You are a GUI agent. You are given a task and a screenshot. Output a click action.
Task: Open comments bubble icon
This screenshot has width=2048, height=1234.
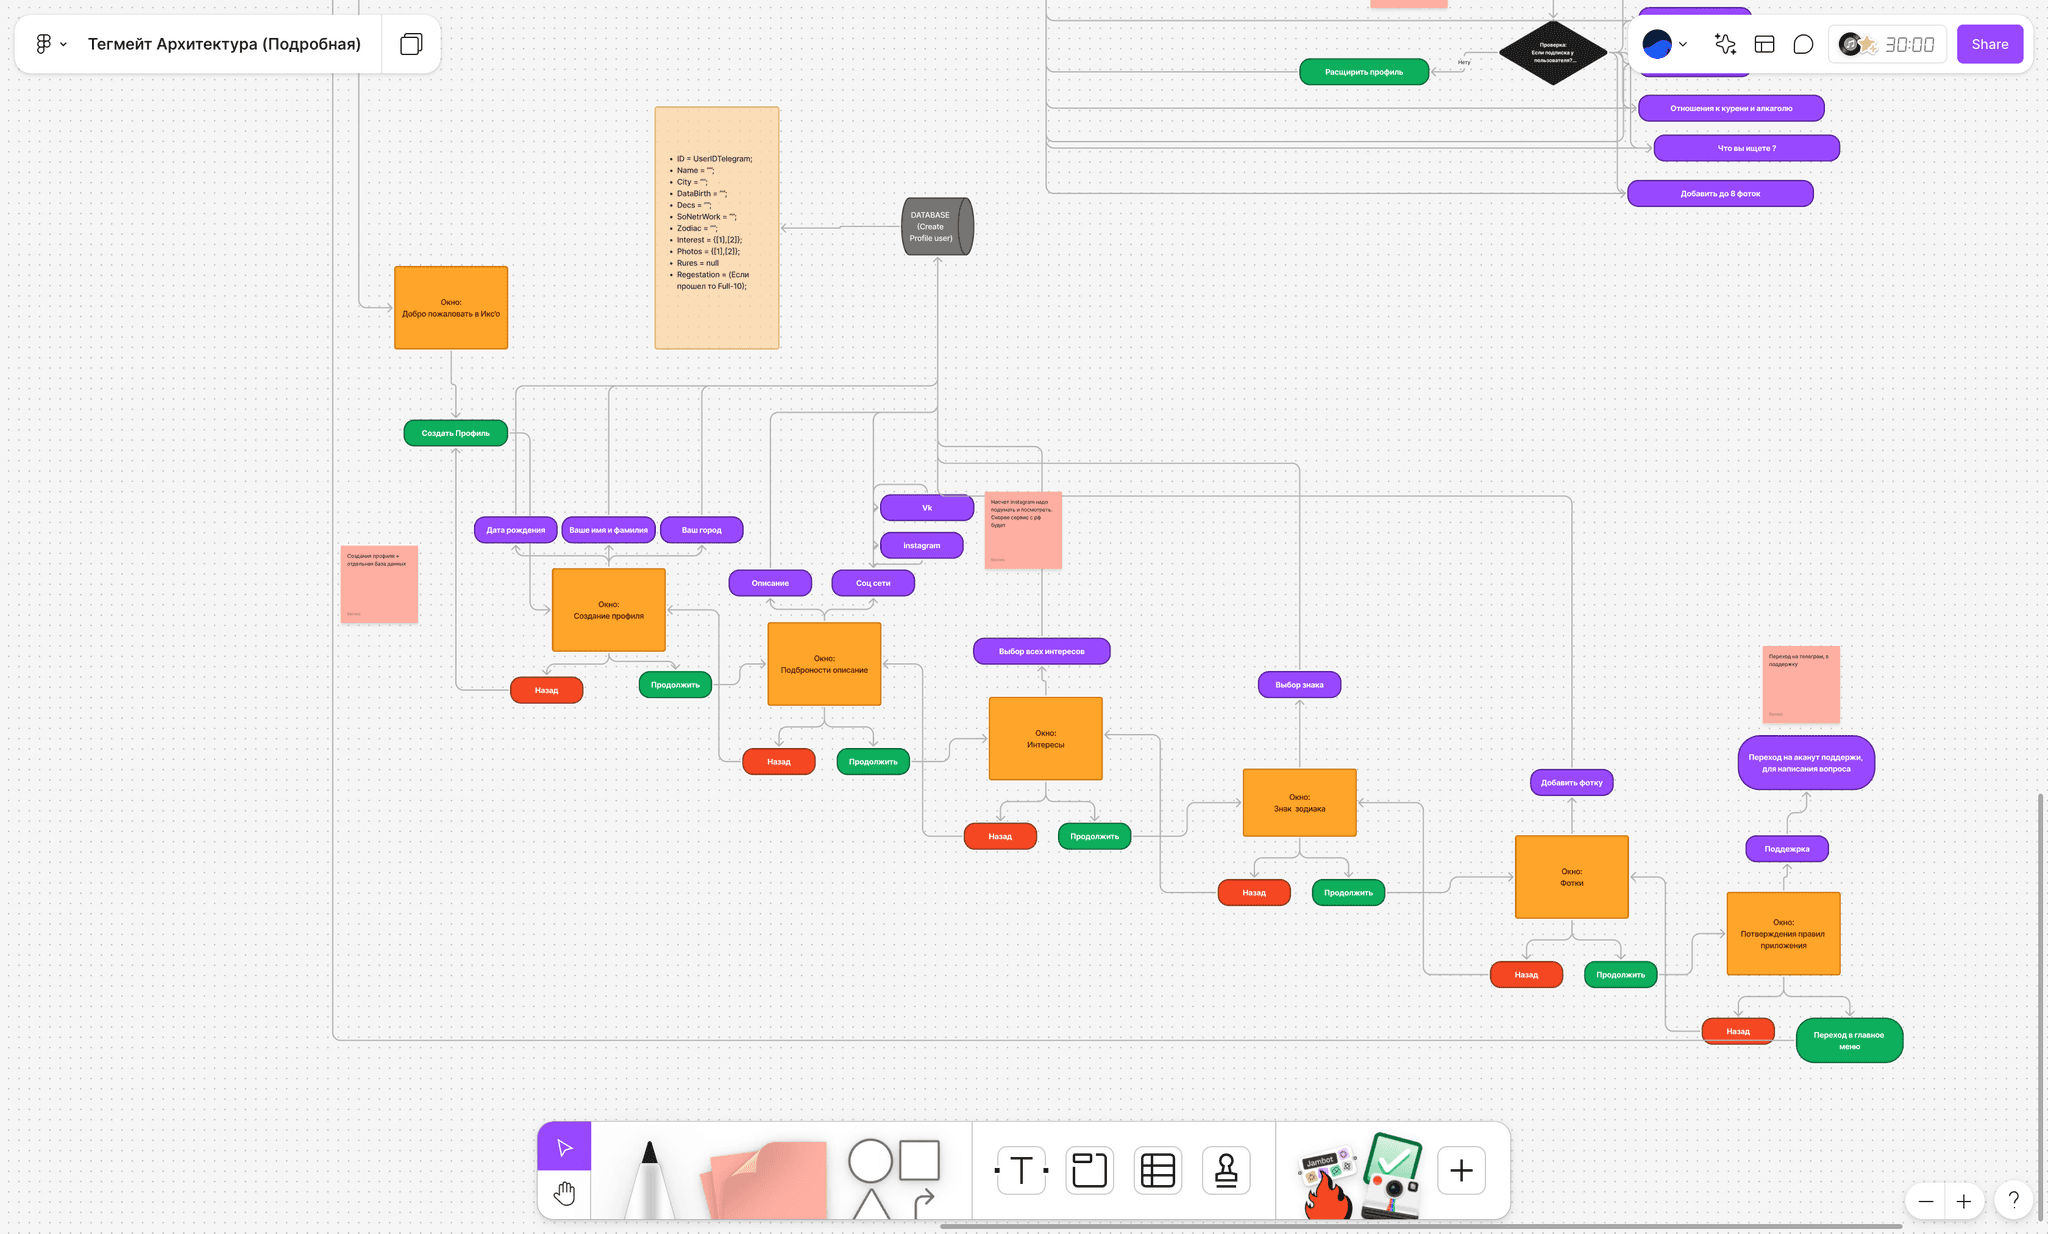[1803, 44]
